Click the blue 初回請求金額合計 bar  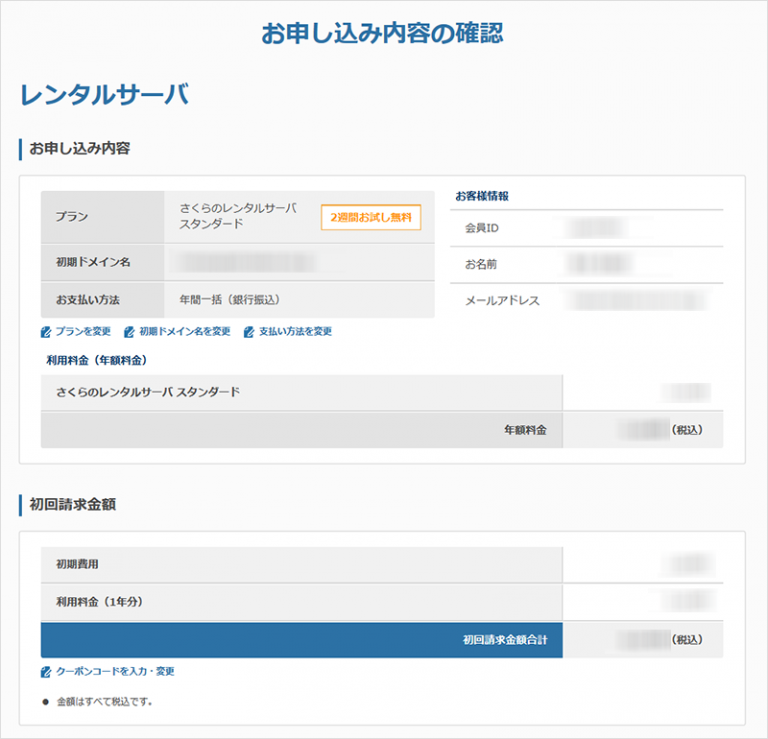click(300, 639)
